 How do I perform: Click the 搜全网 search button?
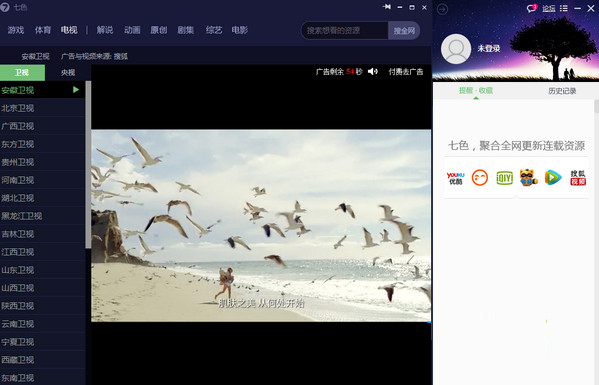[x=404, y=31]
